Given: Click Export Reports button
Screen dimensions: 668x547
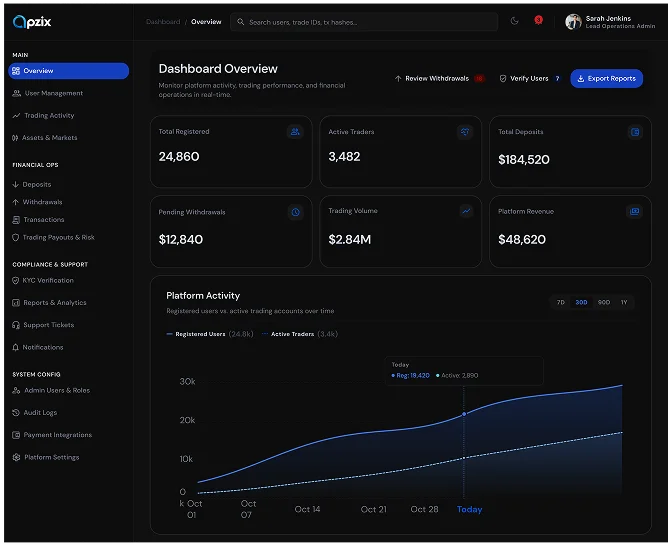Looking at the screenshot, I should (606, 78).
